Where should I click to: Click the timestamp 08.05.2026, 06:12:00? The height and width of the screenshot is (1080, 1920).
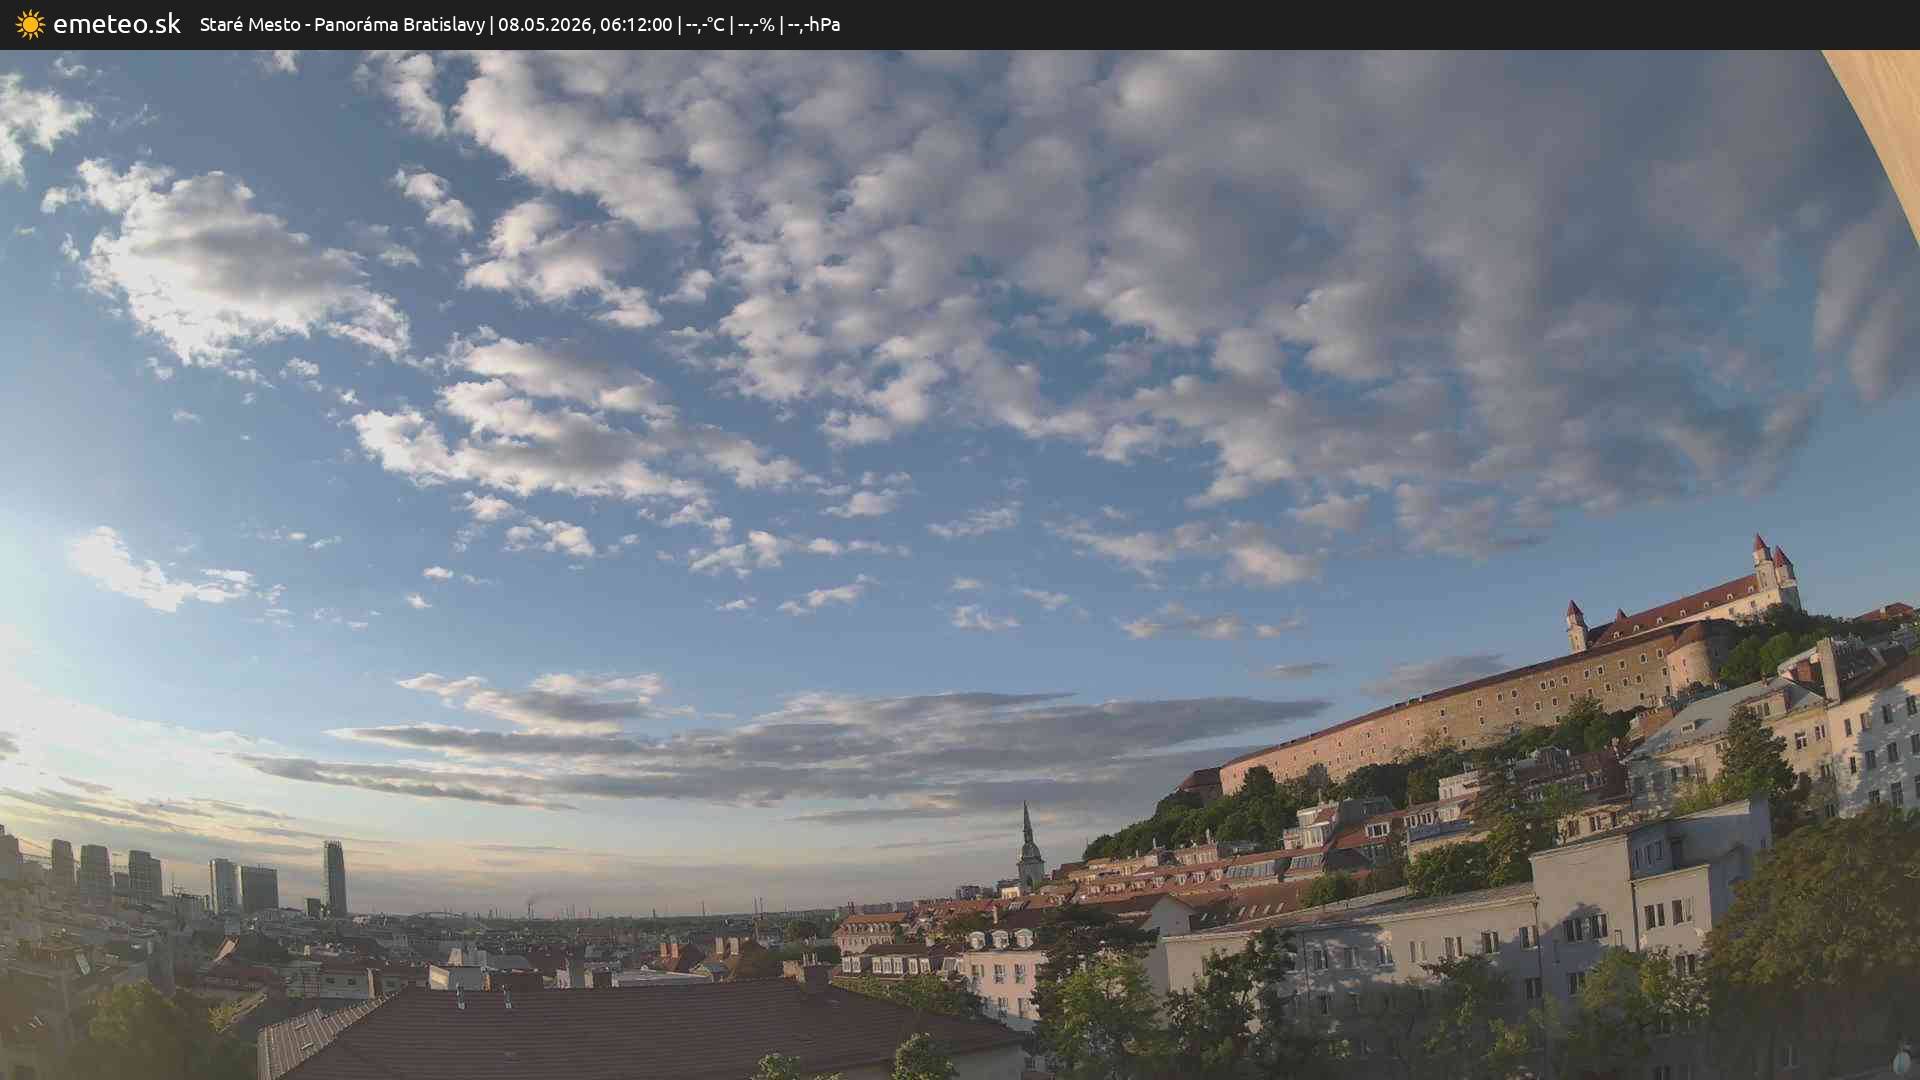point(585,24)
